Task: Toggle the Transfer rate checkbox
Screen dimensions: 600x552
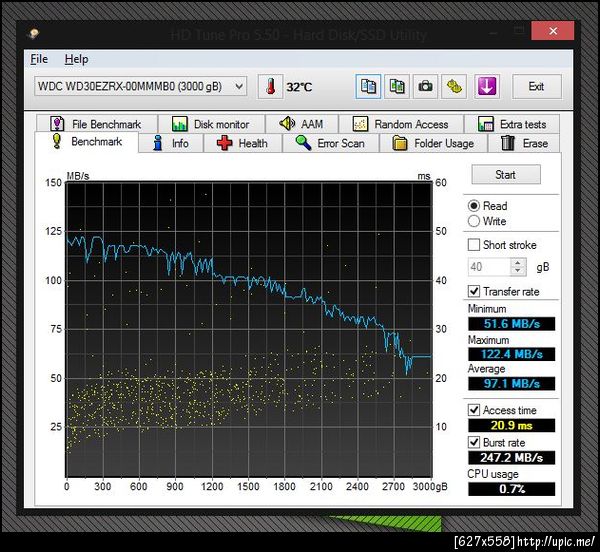Action: (x=474, y=291)
